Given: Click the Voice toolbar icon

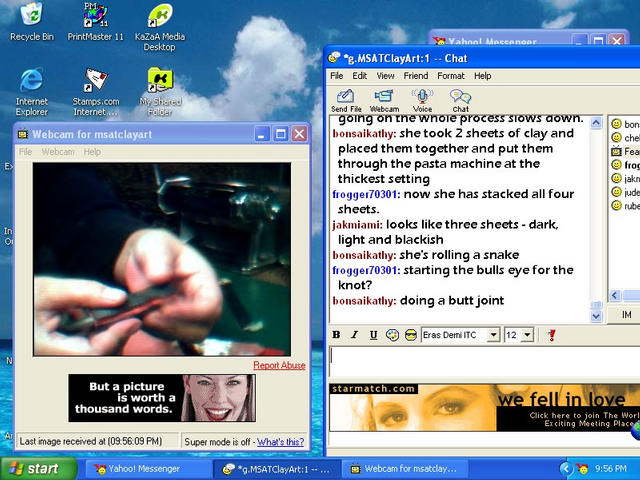Looking at the screenshot, I should [x=422, y=100].
